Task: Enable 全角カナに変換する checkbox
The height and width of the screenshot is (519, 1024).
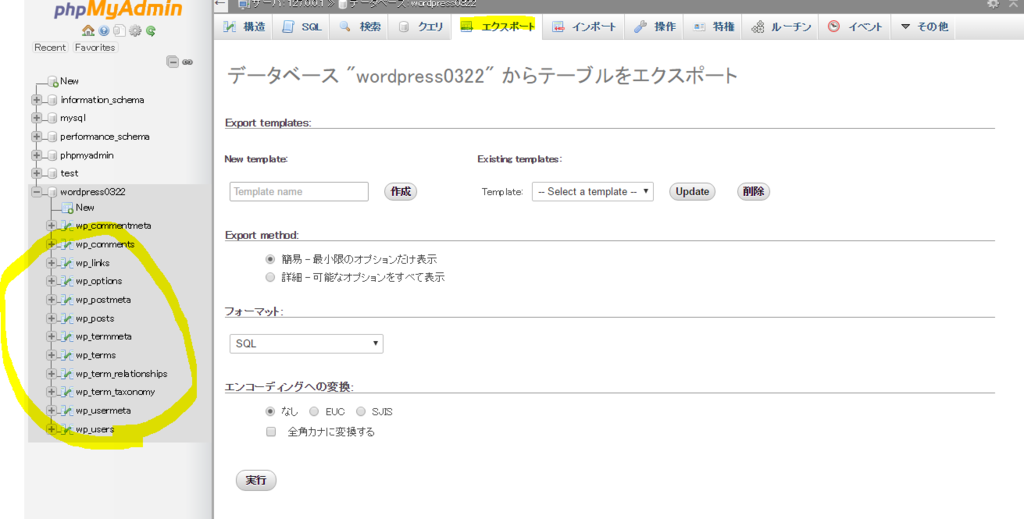Action: pos(271,432)
